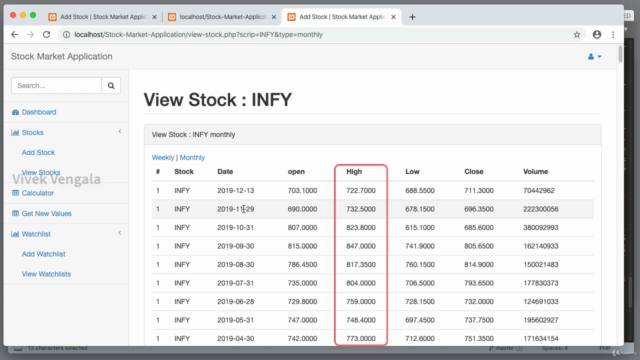The image size is (640, 360).
Task: Switch the table to Monthly data
Action: 192,158
